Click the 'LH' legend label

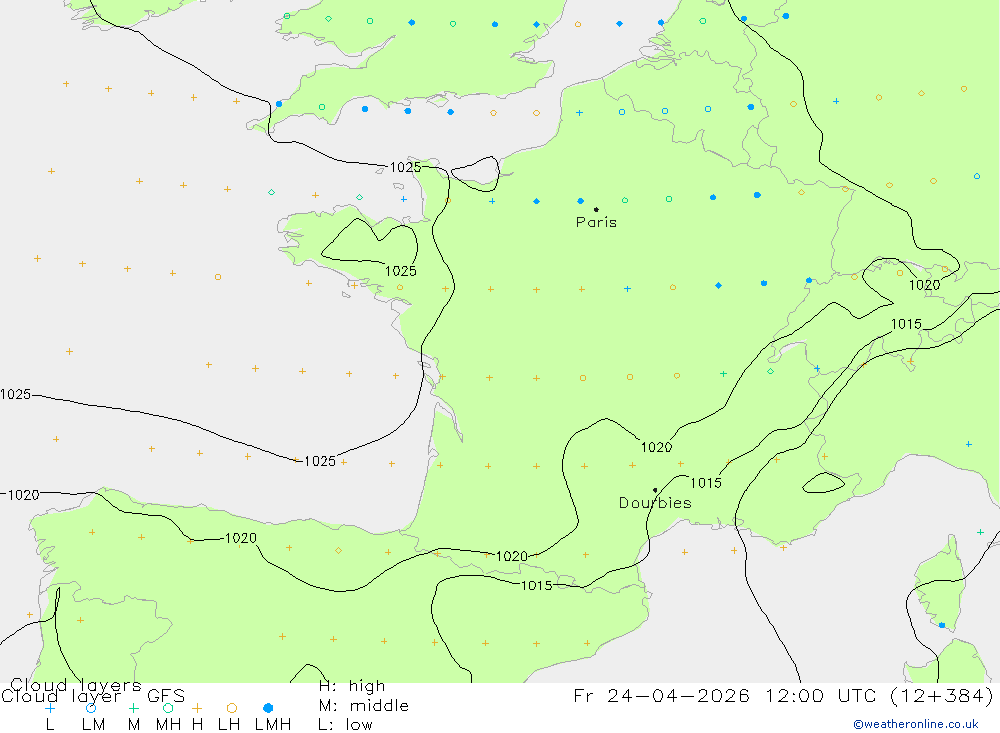229,725
